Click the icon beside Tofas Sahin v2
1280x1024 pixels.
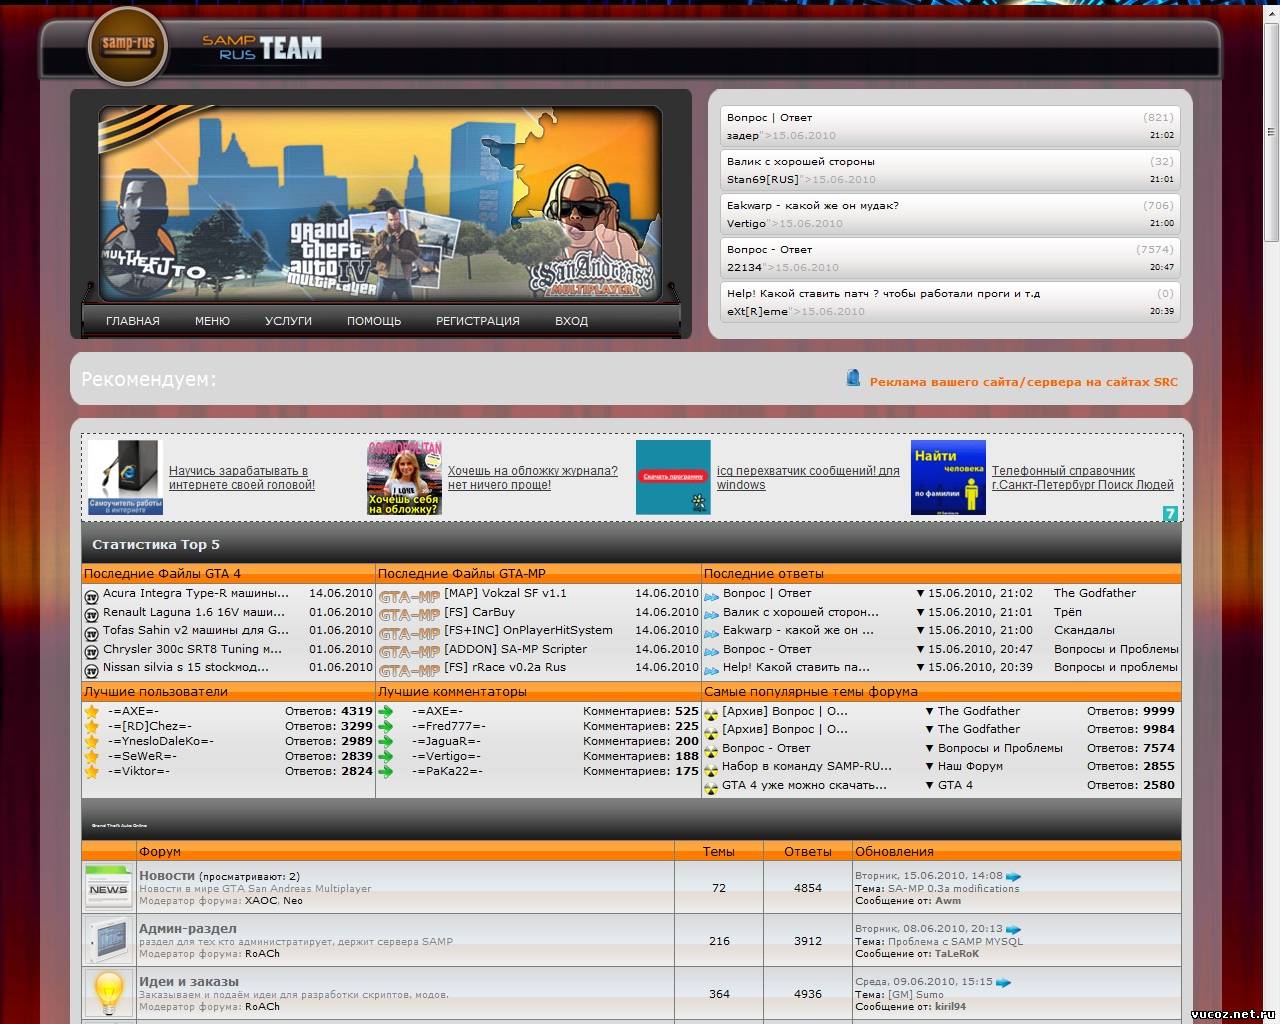click(x=92, y=633)
